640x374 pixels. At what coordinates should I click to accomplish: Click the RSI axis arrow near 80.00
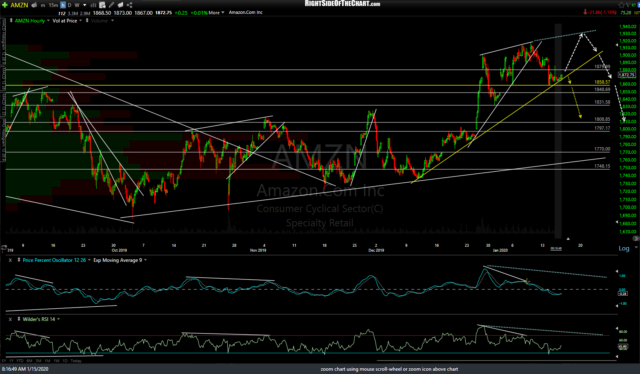[617, 328]
